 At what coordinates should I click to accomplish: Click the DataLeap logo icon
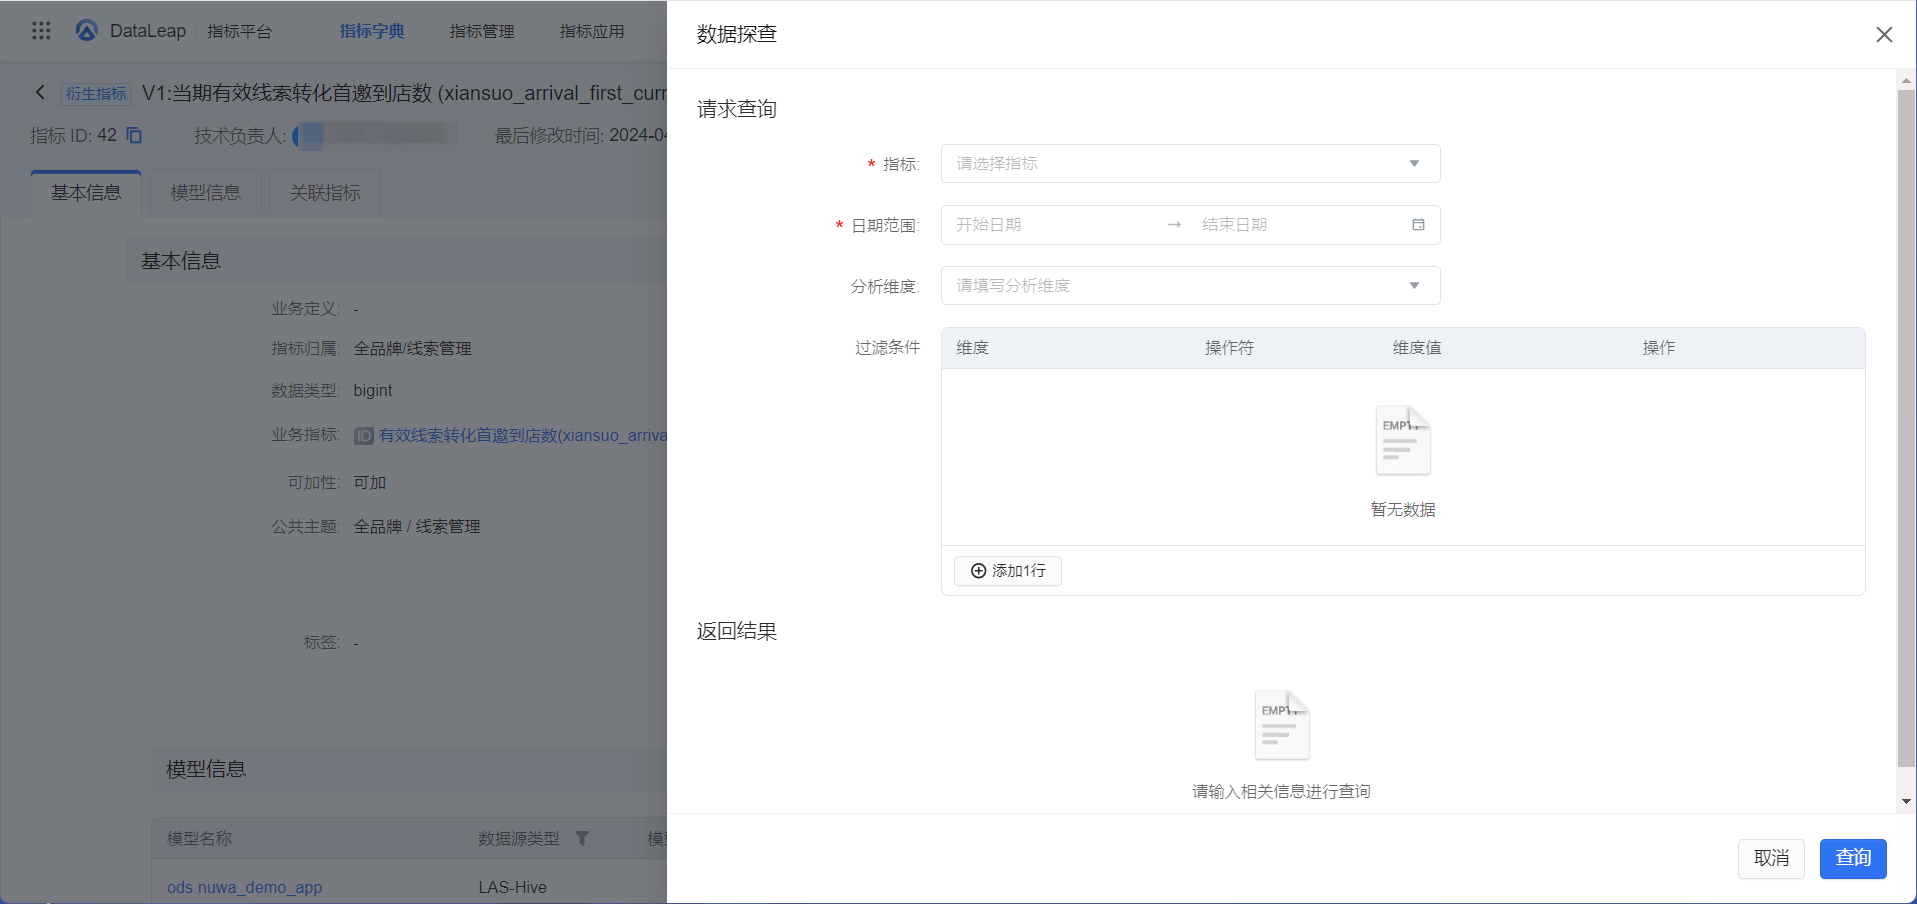[87, 31]
